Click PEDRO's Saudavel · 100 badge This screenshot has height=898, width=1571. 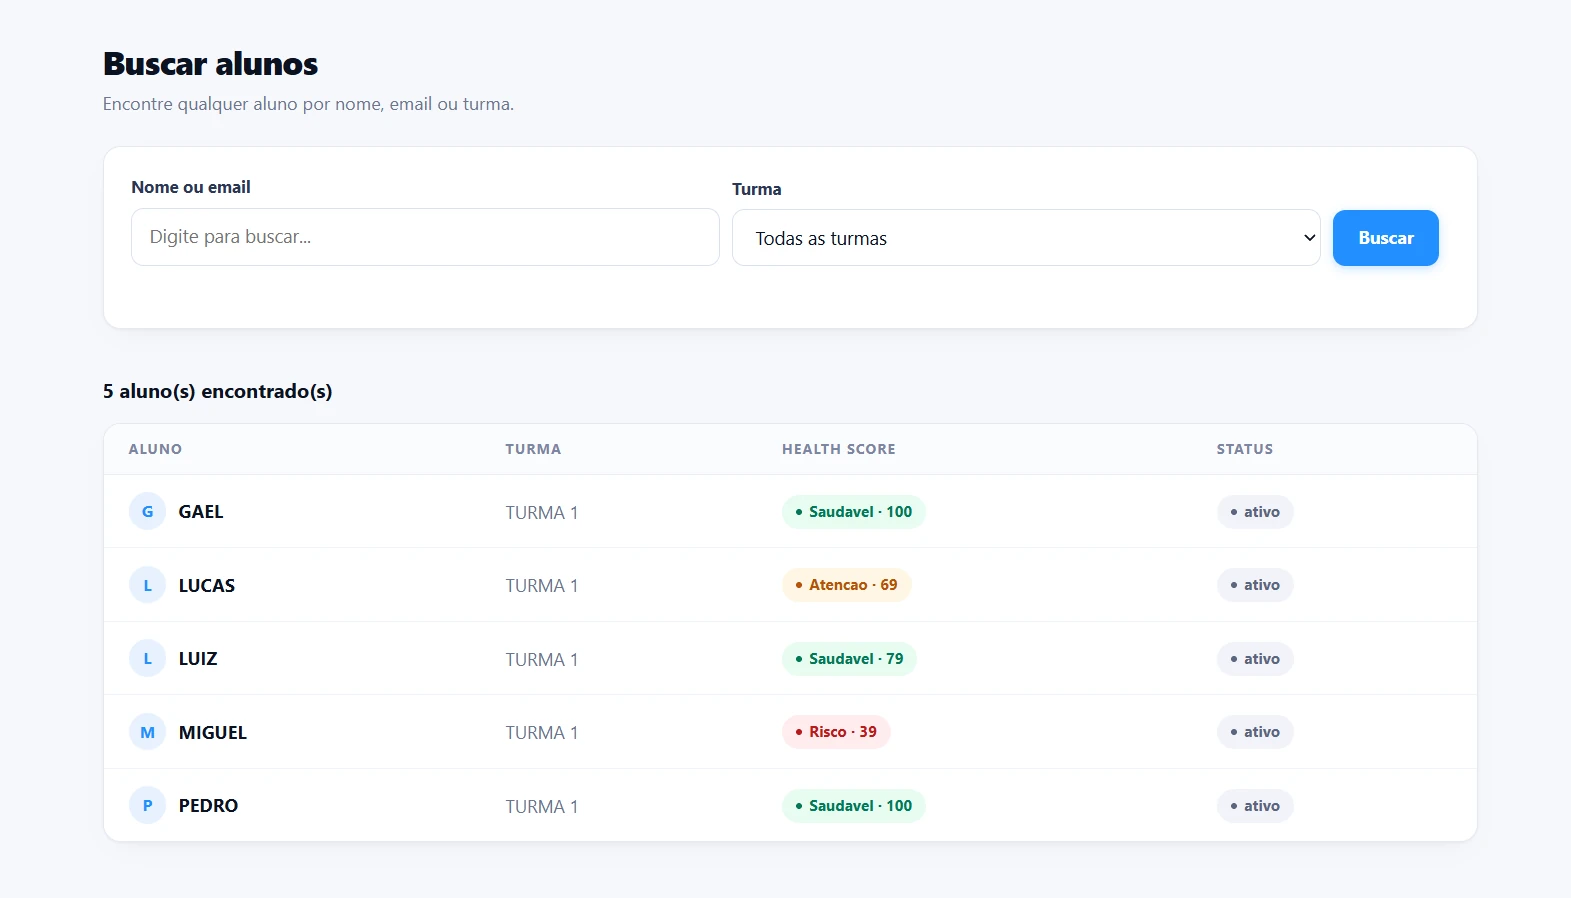[854, 806]
